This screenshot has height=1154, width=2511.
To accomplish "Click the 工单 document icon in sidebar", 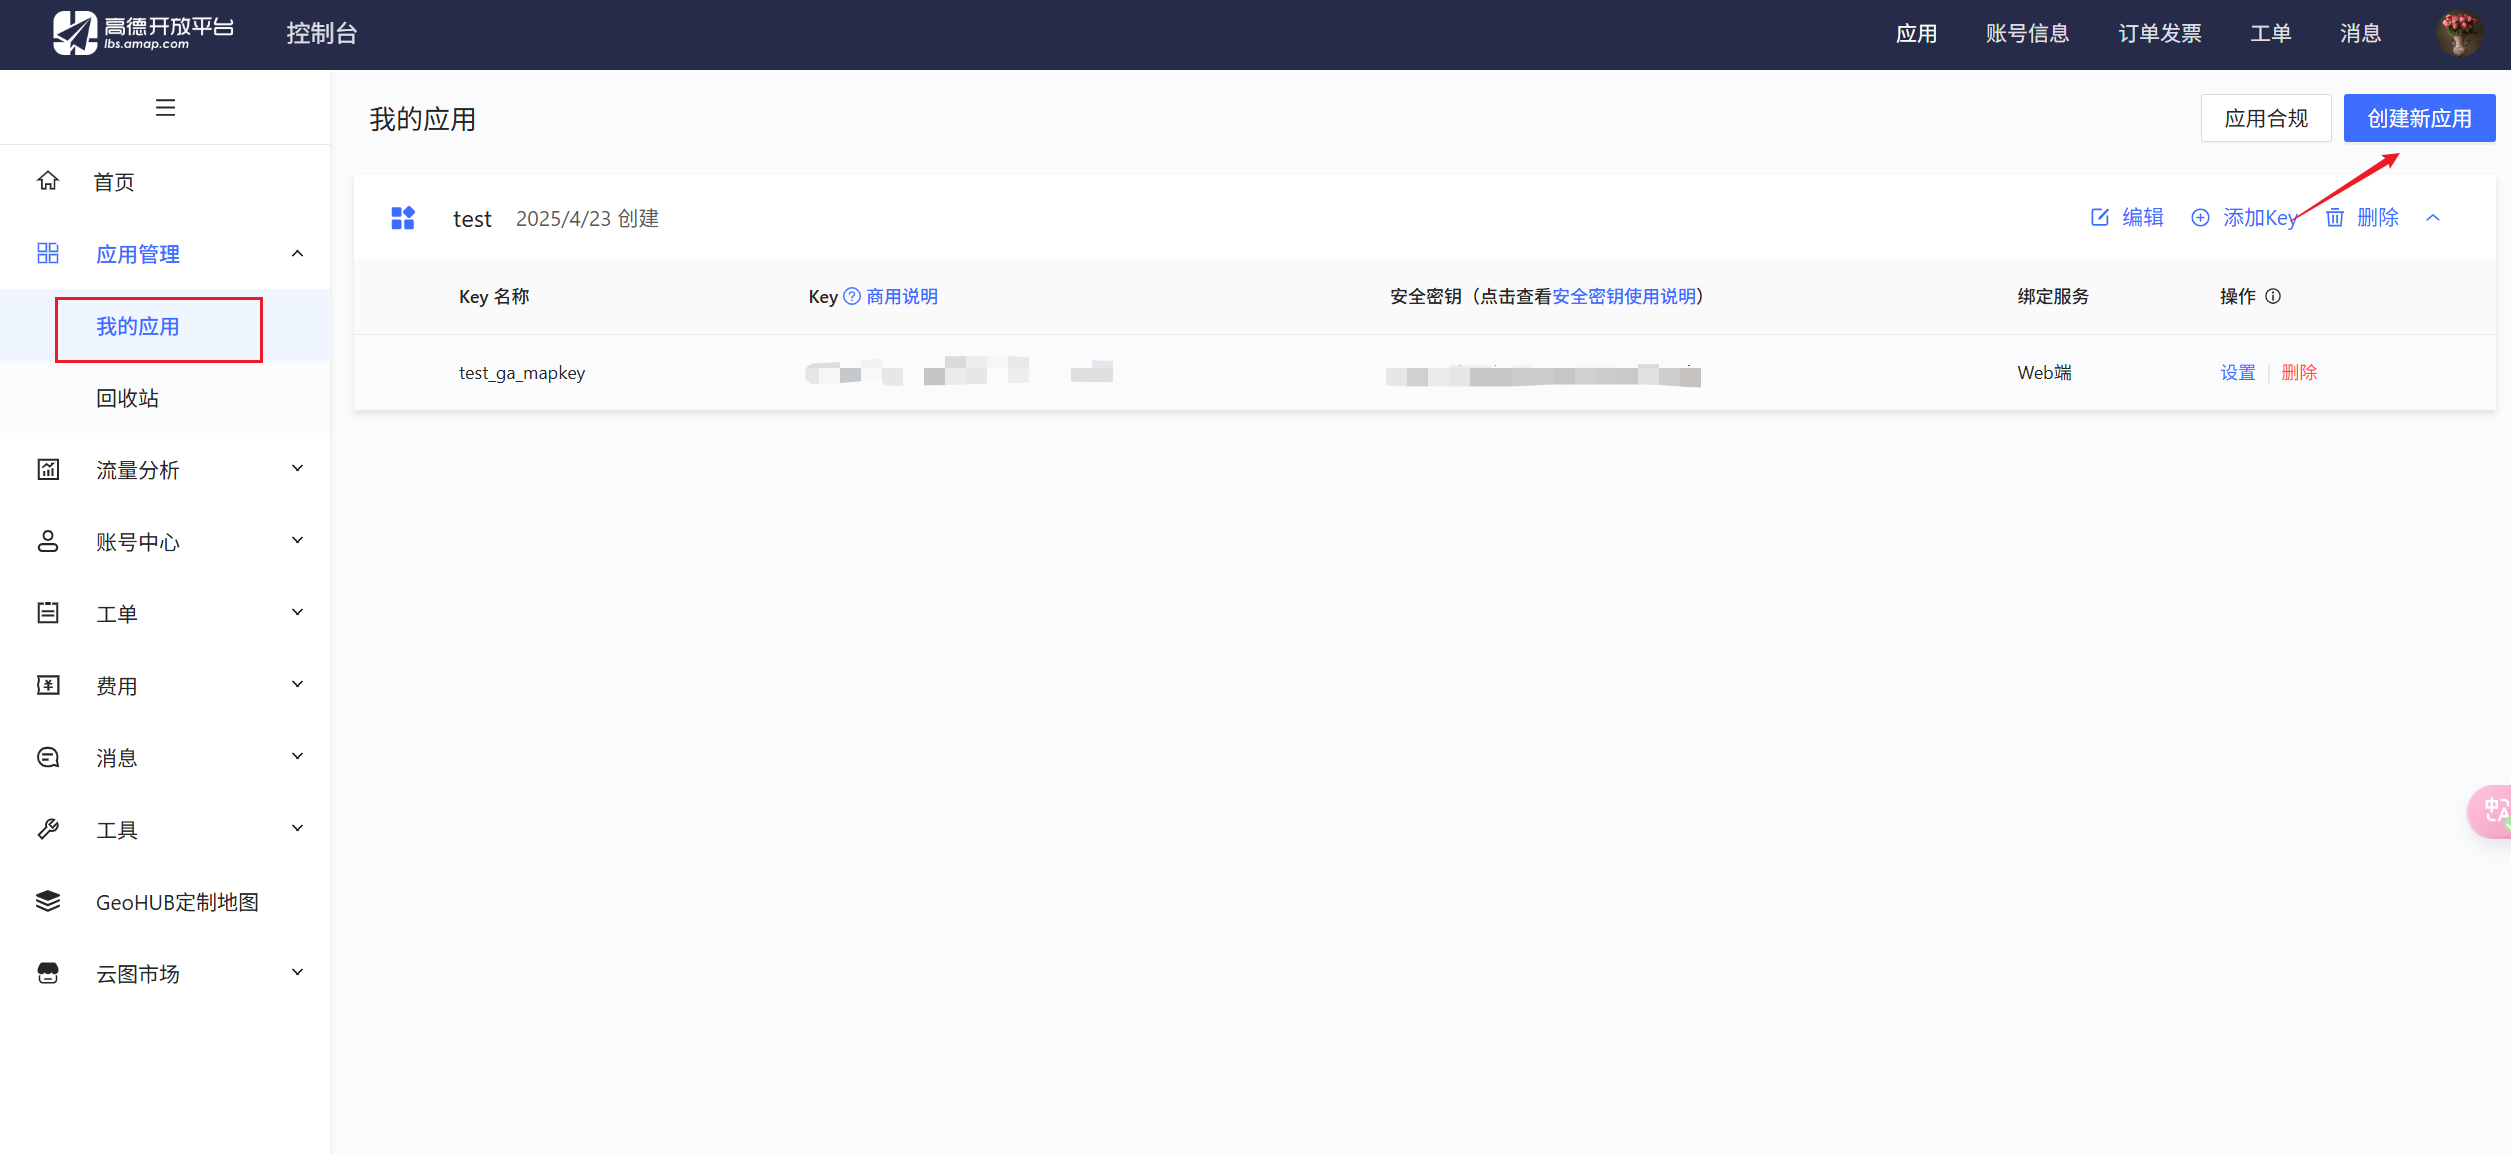I will tap(47, 613).
